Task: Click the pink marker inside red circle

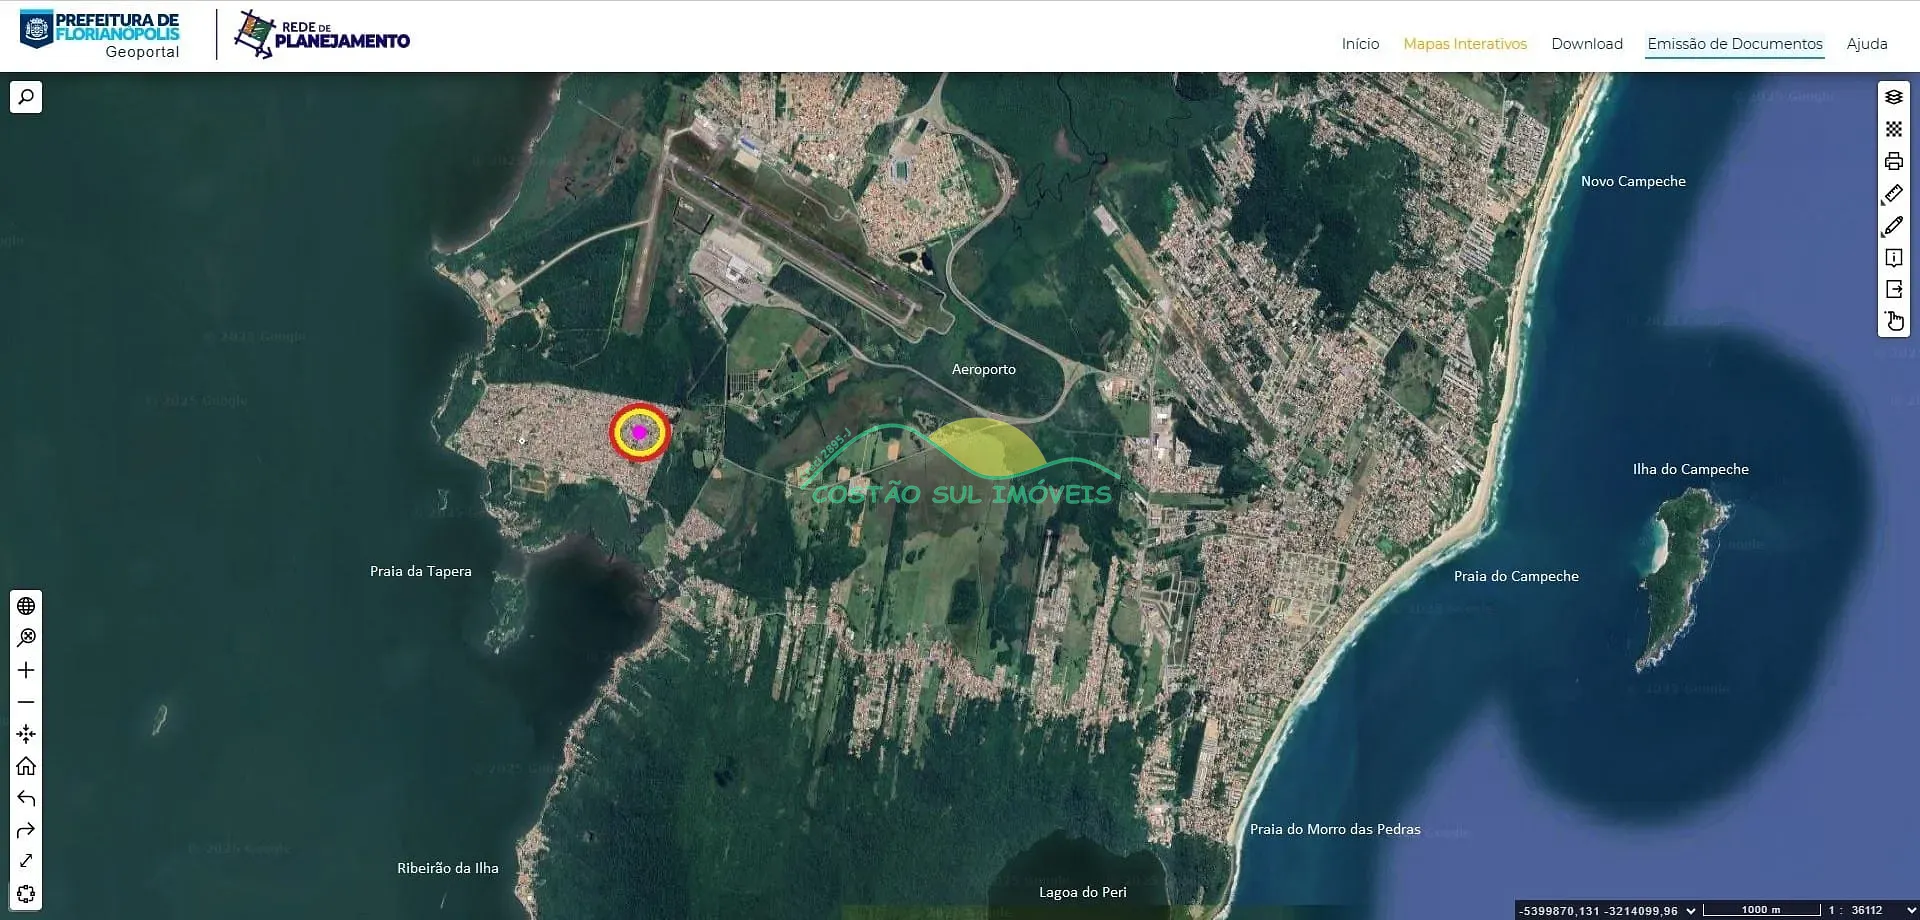Action: [639, 432]
